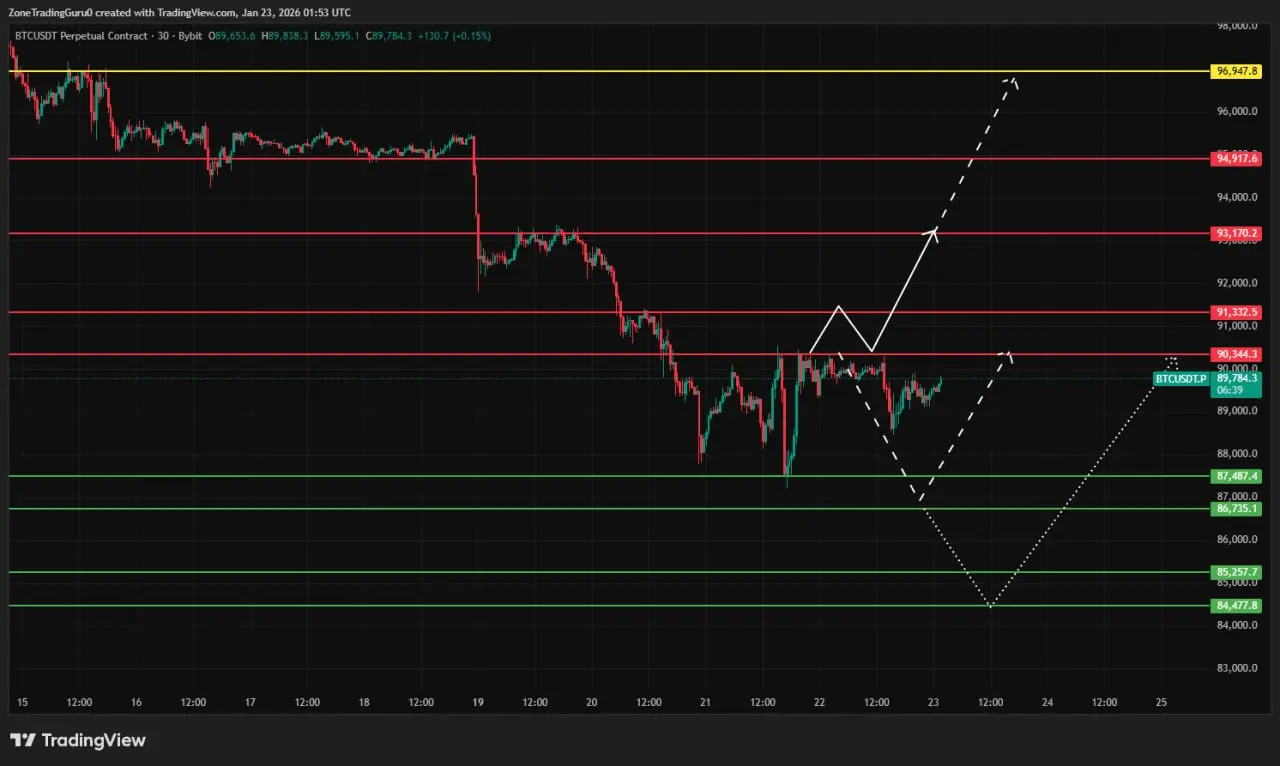This screenshot has height=766, width=1280.
Task: Click the green 86,735.1 price label
Action: coord(1236,509)
